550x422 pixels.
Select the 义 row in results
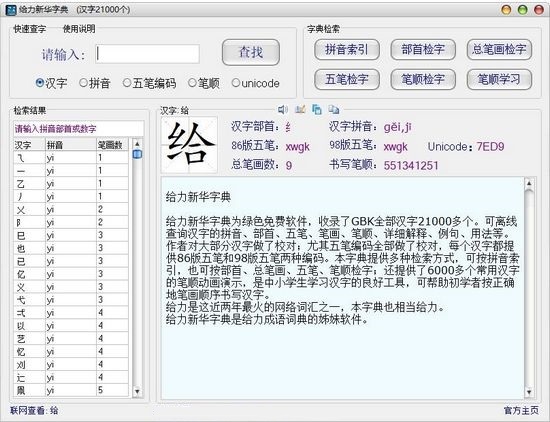[x=71, y=287]
